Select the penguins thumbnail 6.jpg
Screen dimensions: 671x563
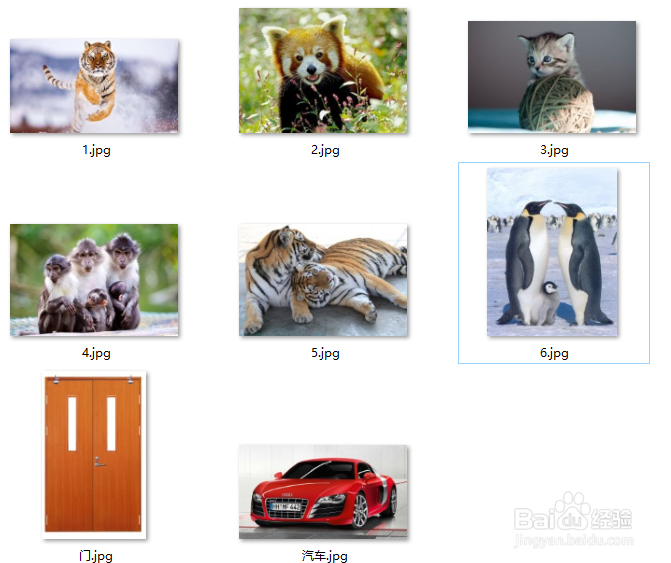pos(552,252)
